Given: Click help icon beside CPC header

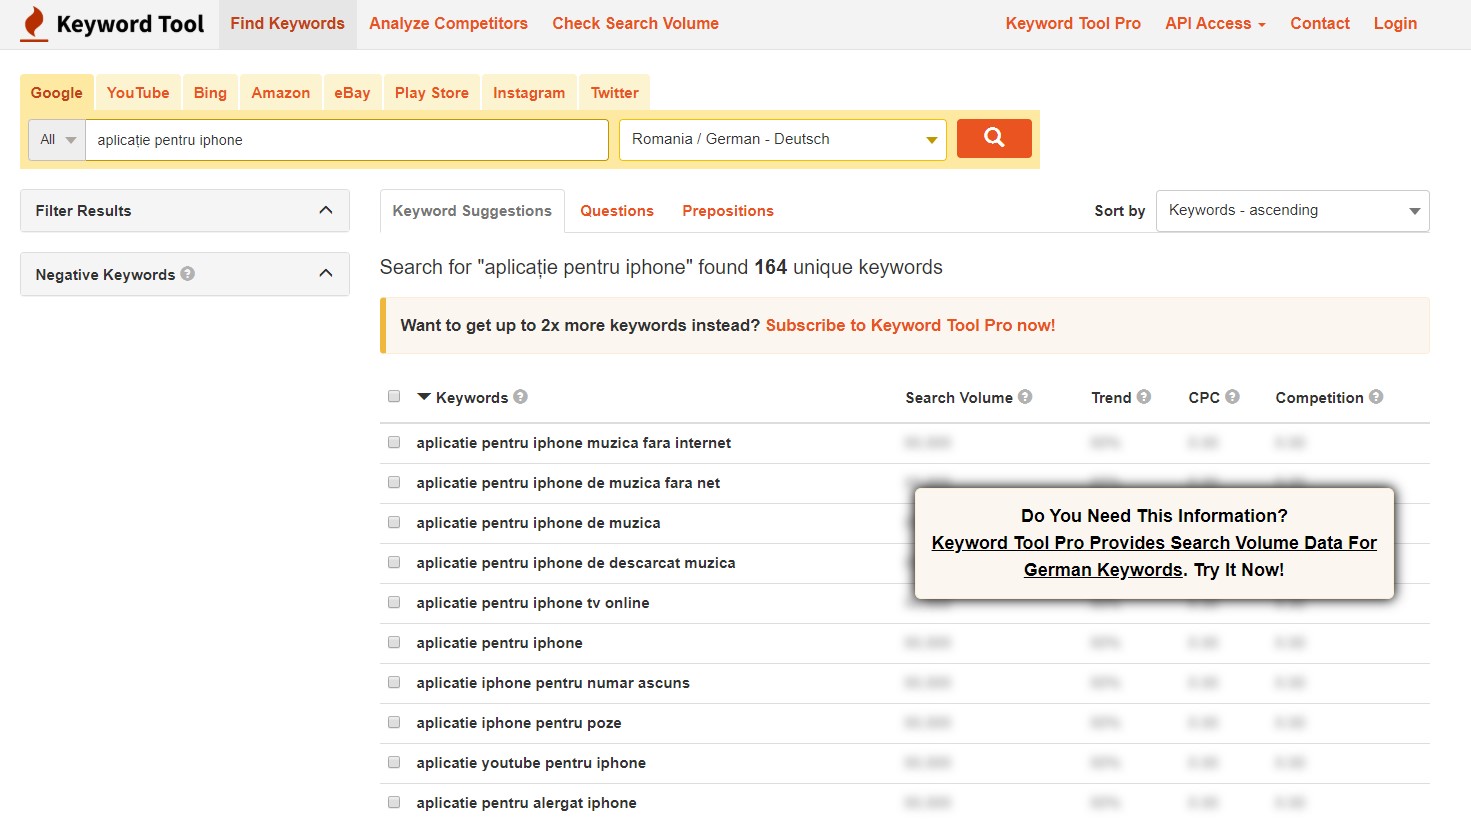Looking at the screenshot, I should [1232, 397].
